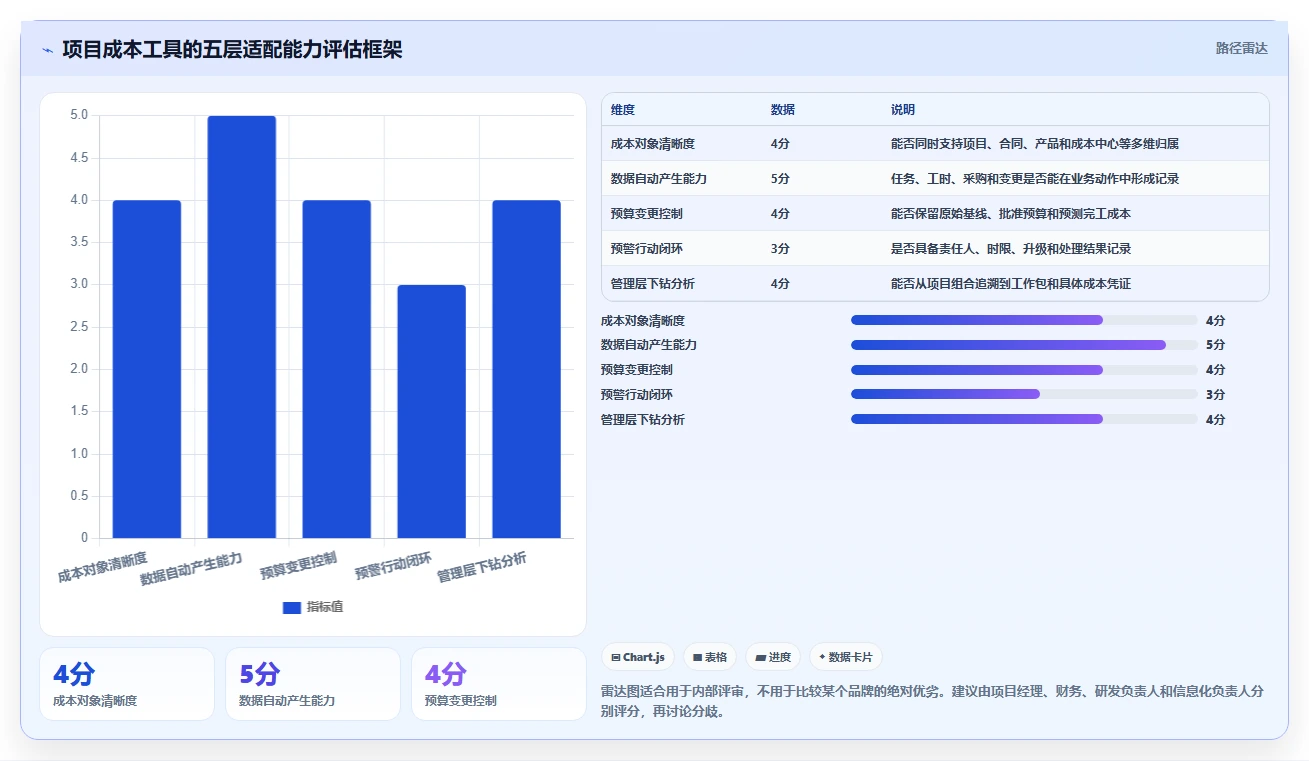Viewport: 1309px width, 761px height.
Task: Click the page title 项目成本工具的五层适配能力评估框架
Action: point(232,49)
